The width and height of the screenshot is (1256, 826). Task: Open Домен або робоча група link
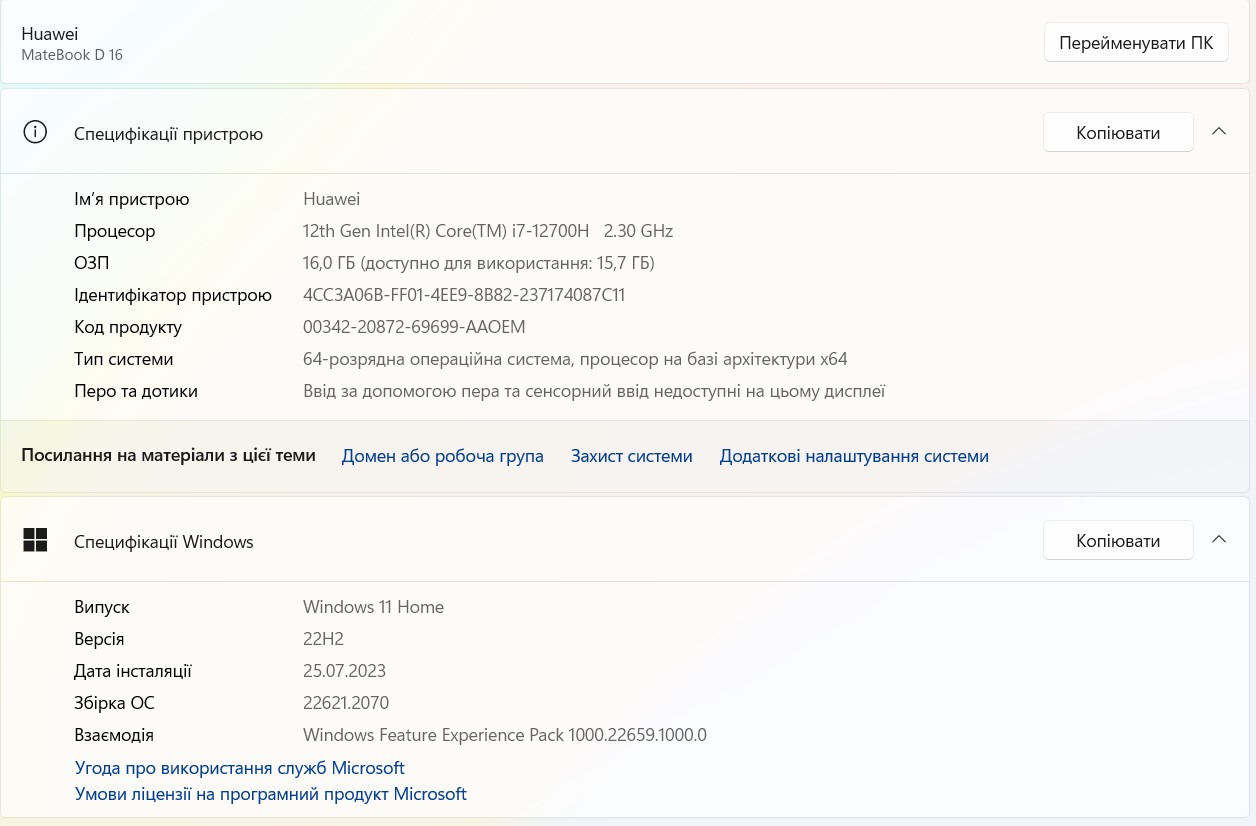(443, 456)
